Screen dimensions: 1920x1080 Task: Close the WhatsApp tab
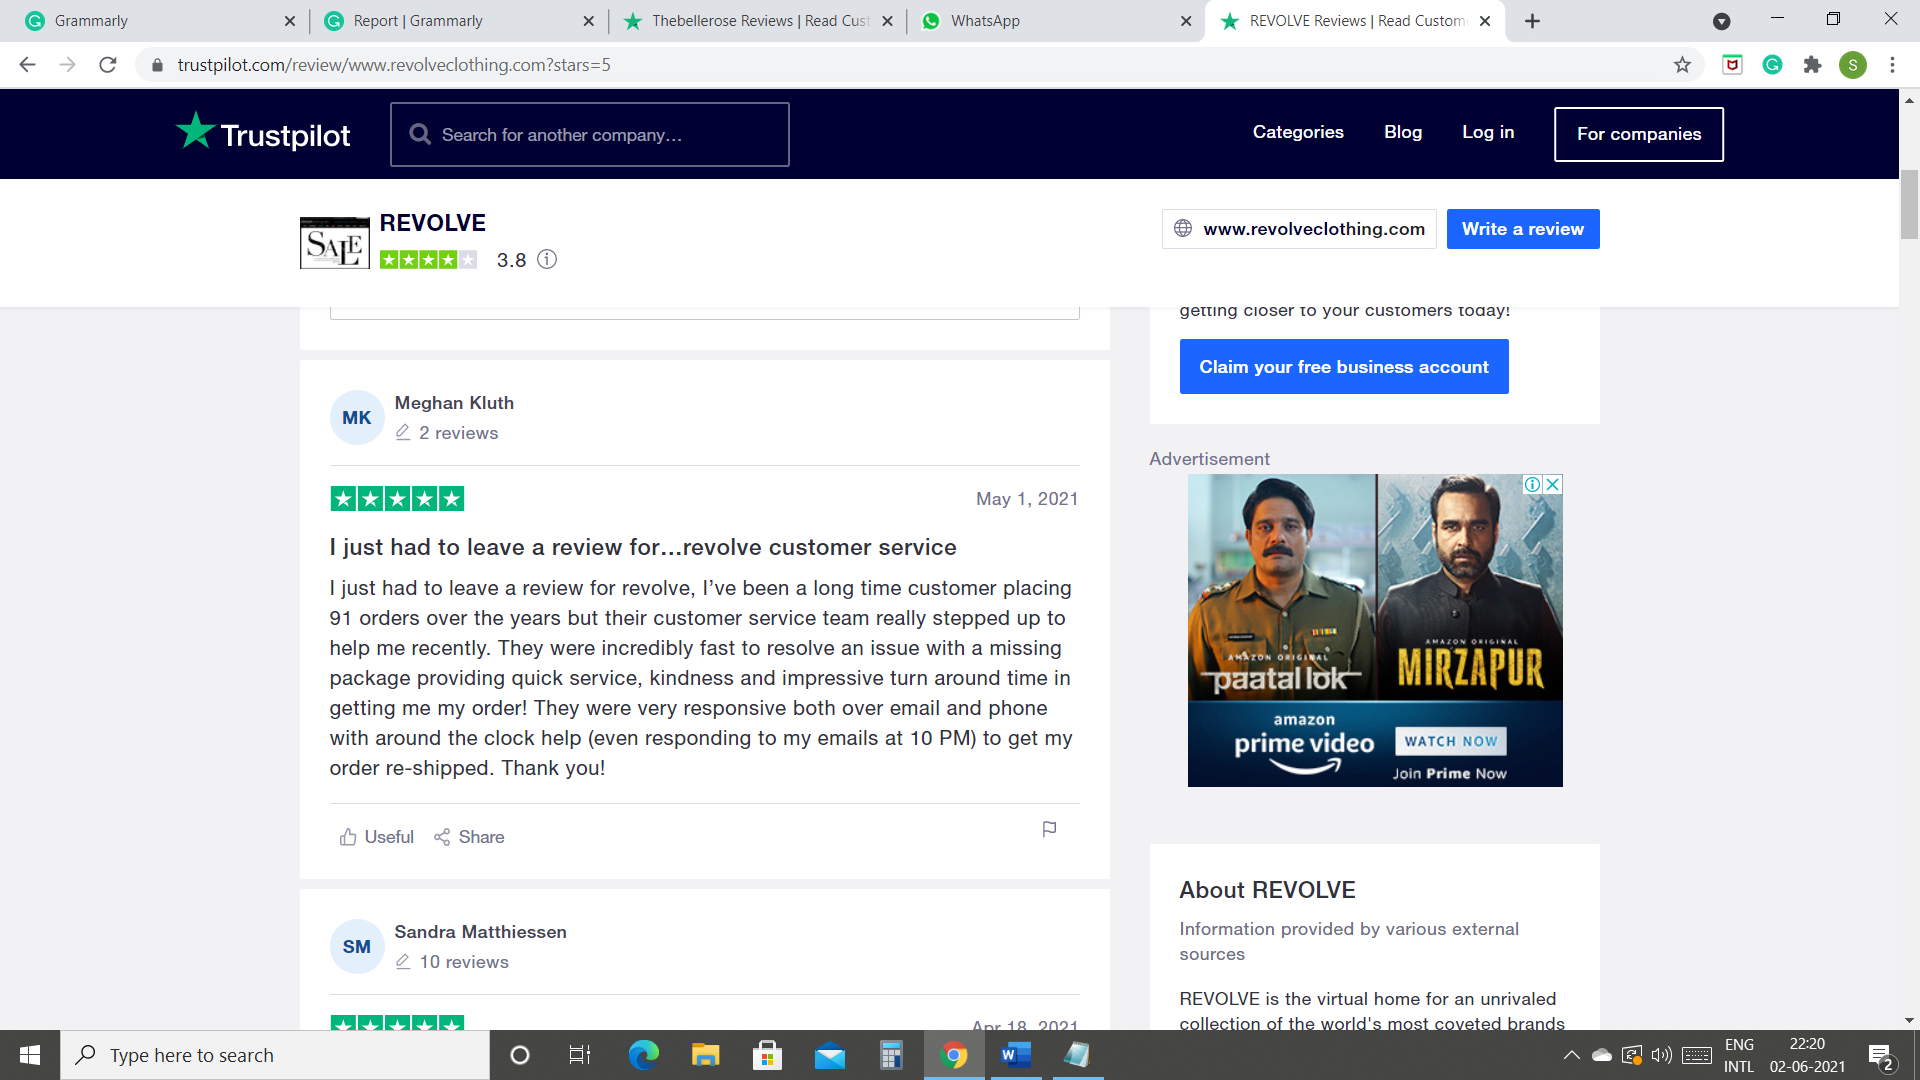(x=1186, y=21)
